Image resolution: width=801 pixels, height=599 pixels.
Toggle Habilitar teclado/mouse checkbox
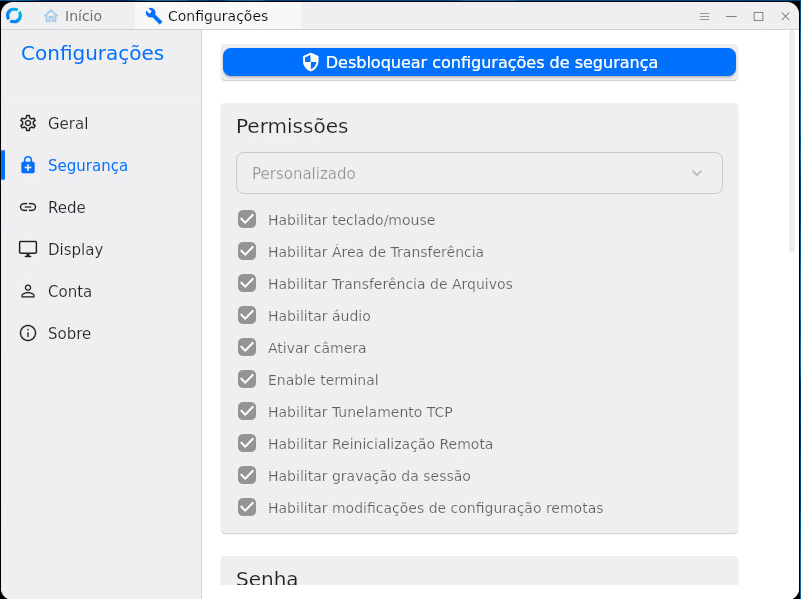[x=247, y=220]
